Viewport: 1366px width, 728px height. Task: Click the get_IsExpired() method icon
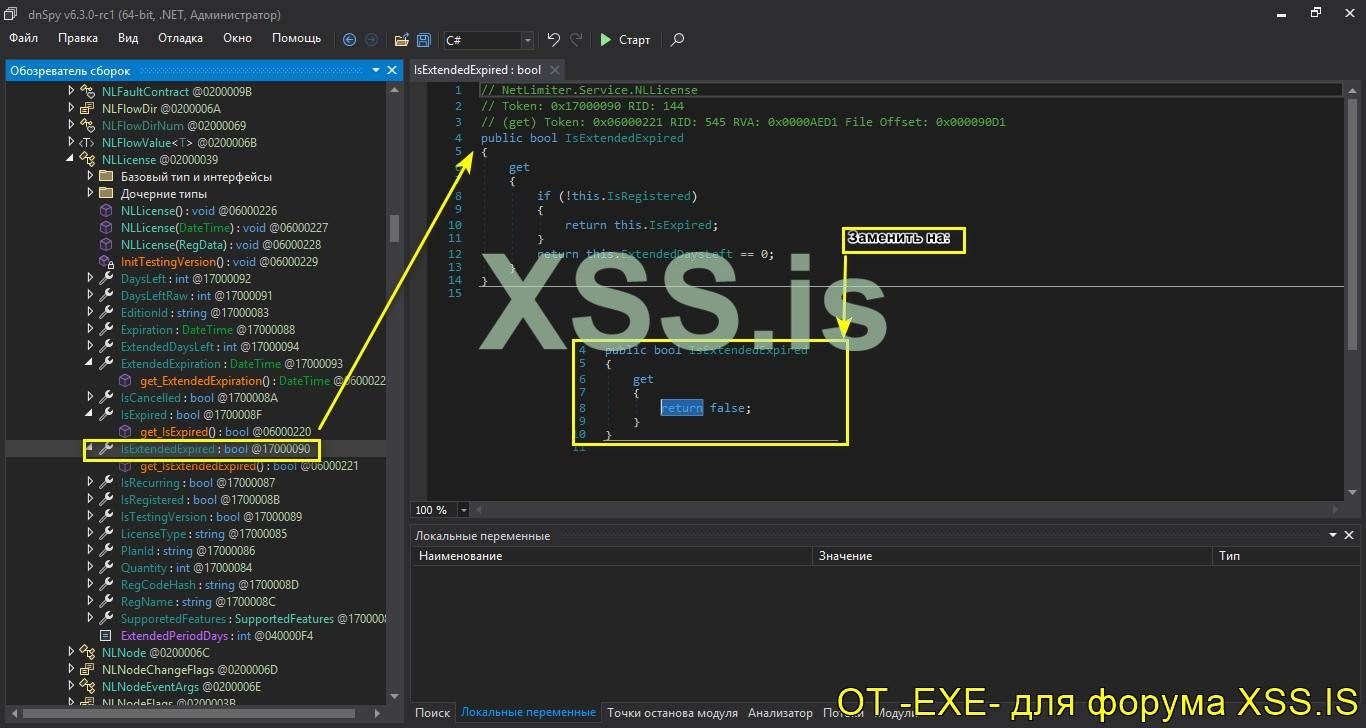point(125,432)
